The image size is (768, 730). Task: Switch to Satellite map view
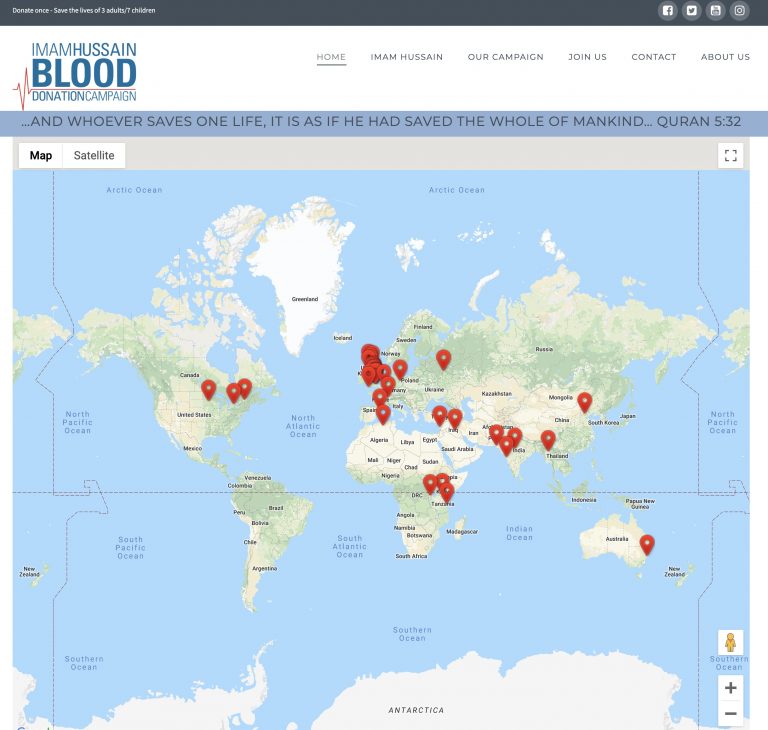click(94, 155)
